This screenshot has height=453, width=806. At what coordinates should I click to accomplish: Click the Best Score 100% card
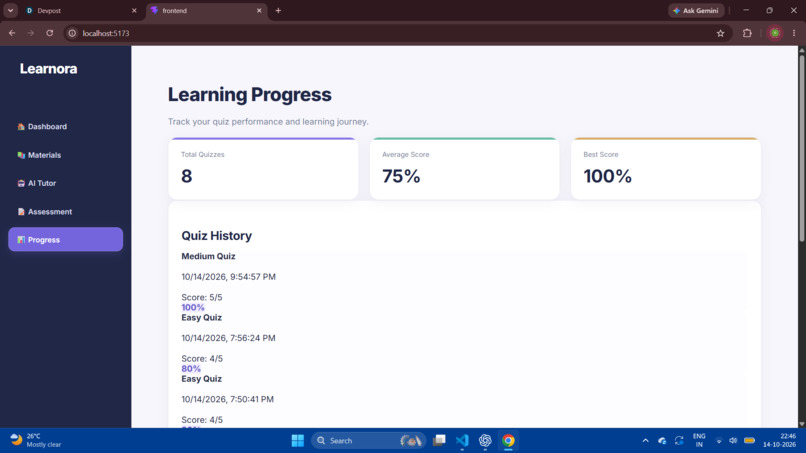pyautogui.click(x=666, y=168)
